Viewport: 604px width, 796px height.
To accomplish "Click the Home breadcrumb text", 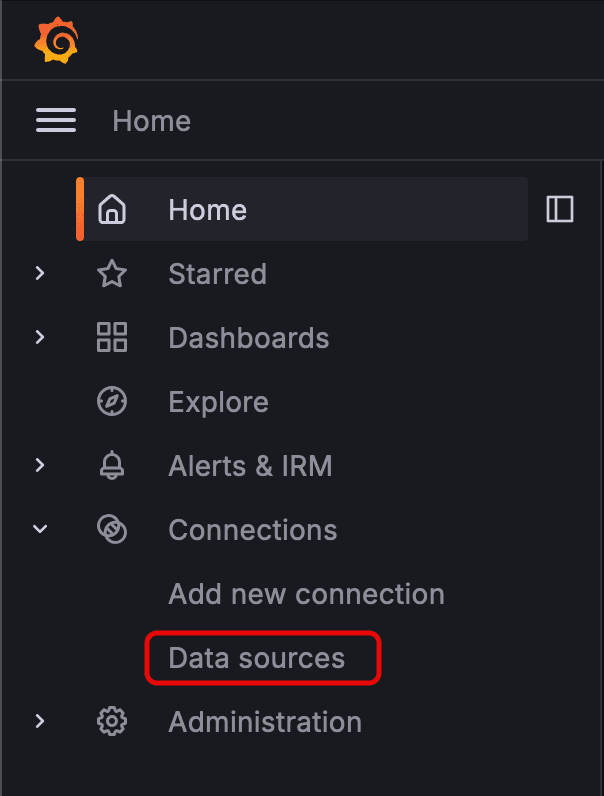I will click(152, 121).
